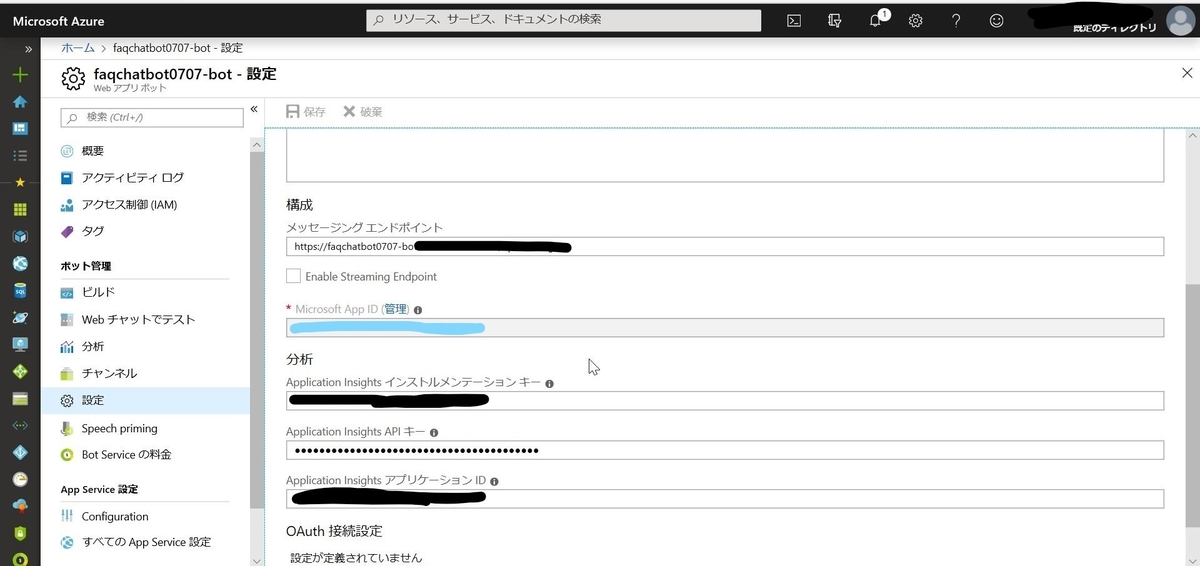The height and width of the screenshot is (566, 1200).
Task: Open Speech priming menu item
Action: [x=145, y=428]
